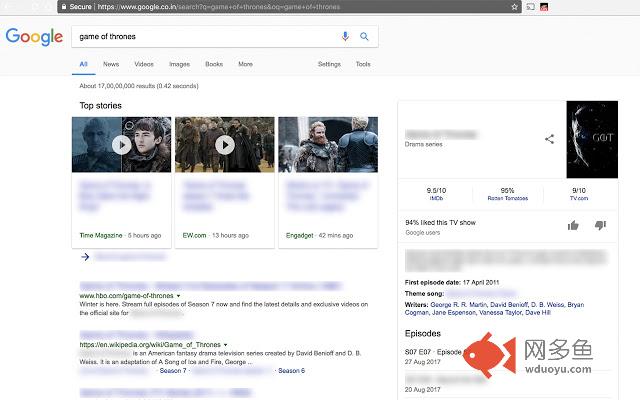The width and height of the screenshot is (640, 400).
Task: Click the Engadget top story thumbnail
Action: point(328,144)
